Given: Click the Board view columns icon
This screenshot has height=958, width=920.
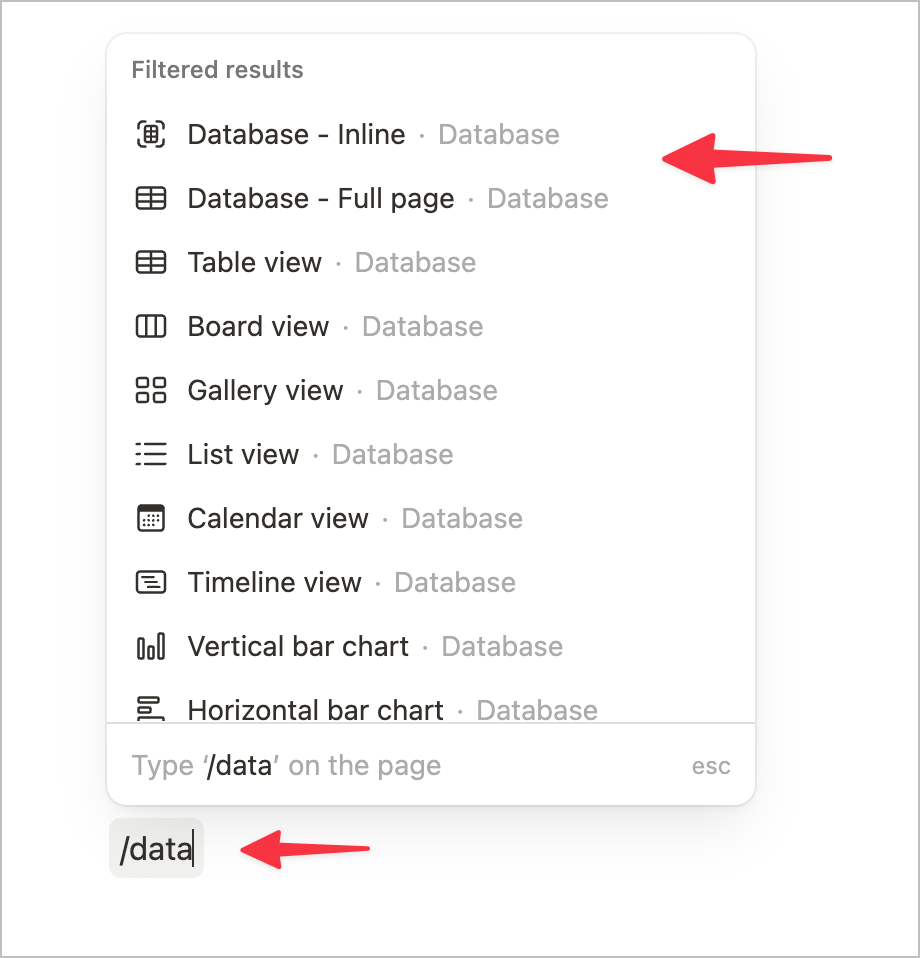Looking at the screenshot, I should (x=151, y=326).
